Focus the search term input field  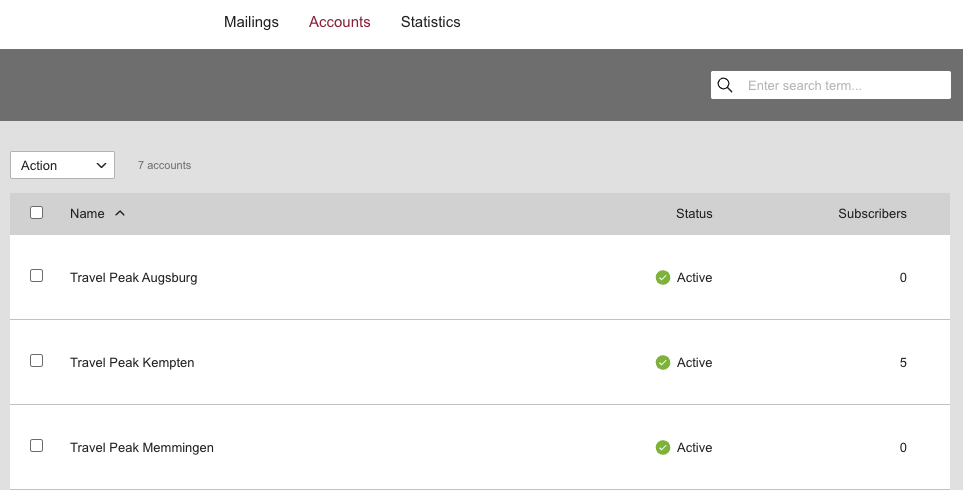[845, 86]
